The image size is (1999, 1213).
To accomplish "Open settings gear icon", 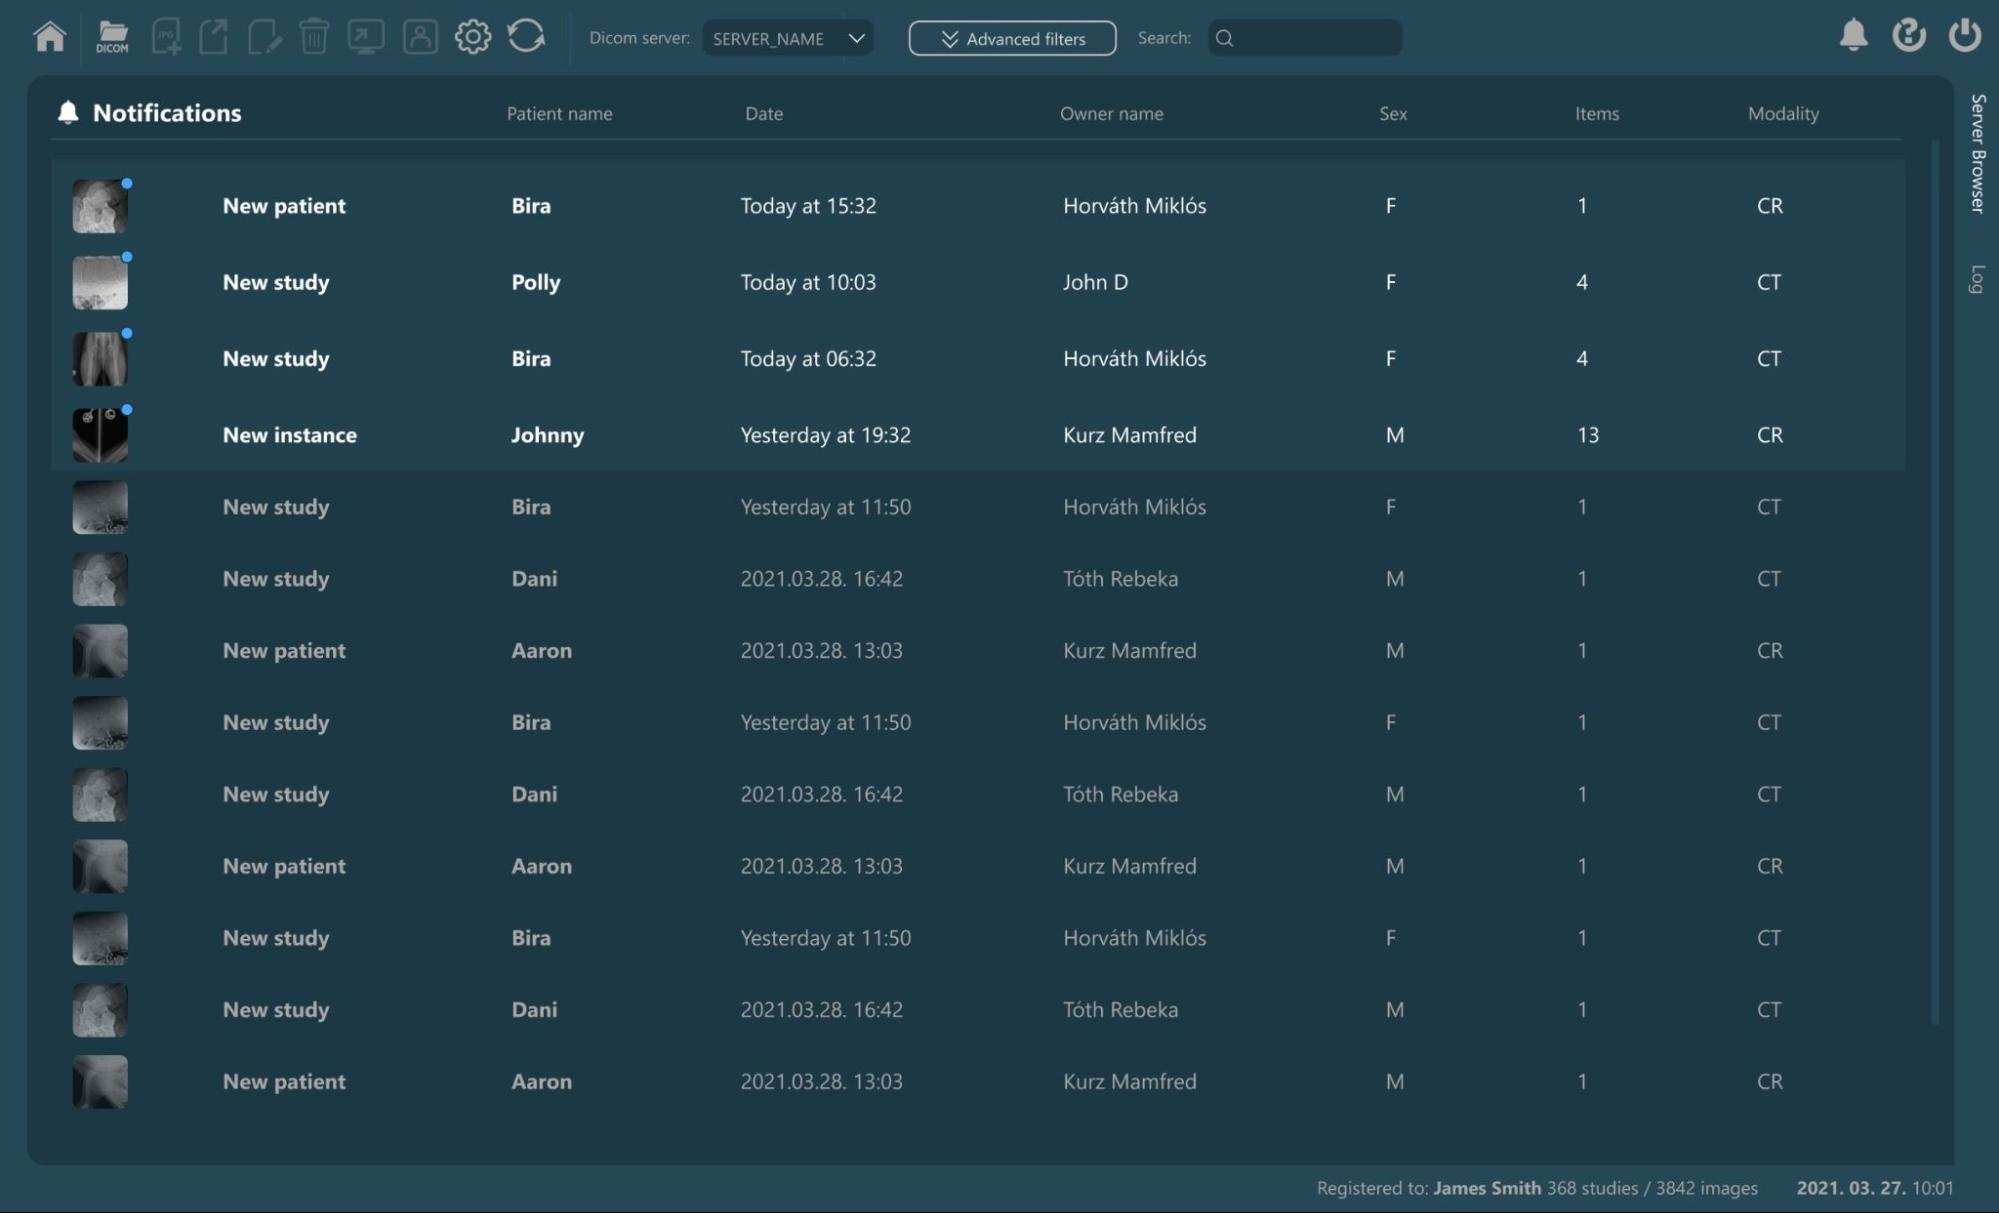I will pyautogui.click(x=472, y=37).
